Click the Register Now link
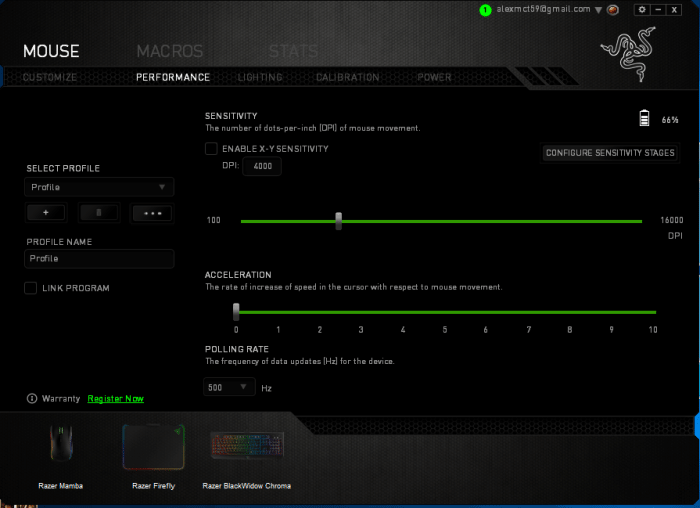Screen dimensions: 700x508 tap(116, 399)
